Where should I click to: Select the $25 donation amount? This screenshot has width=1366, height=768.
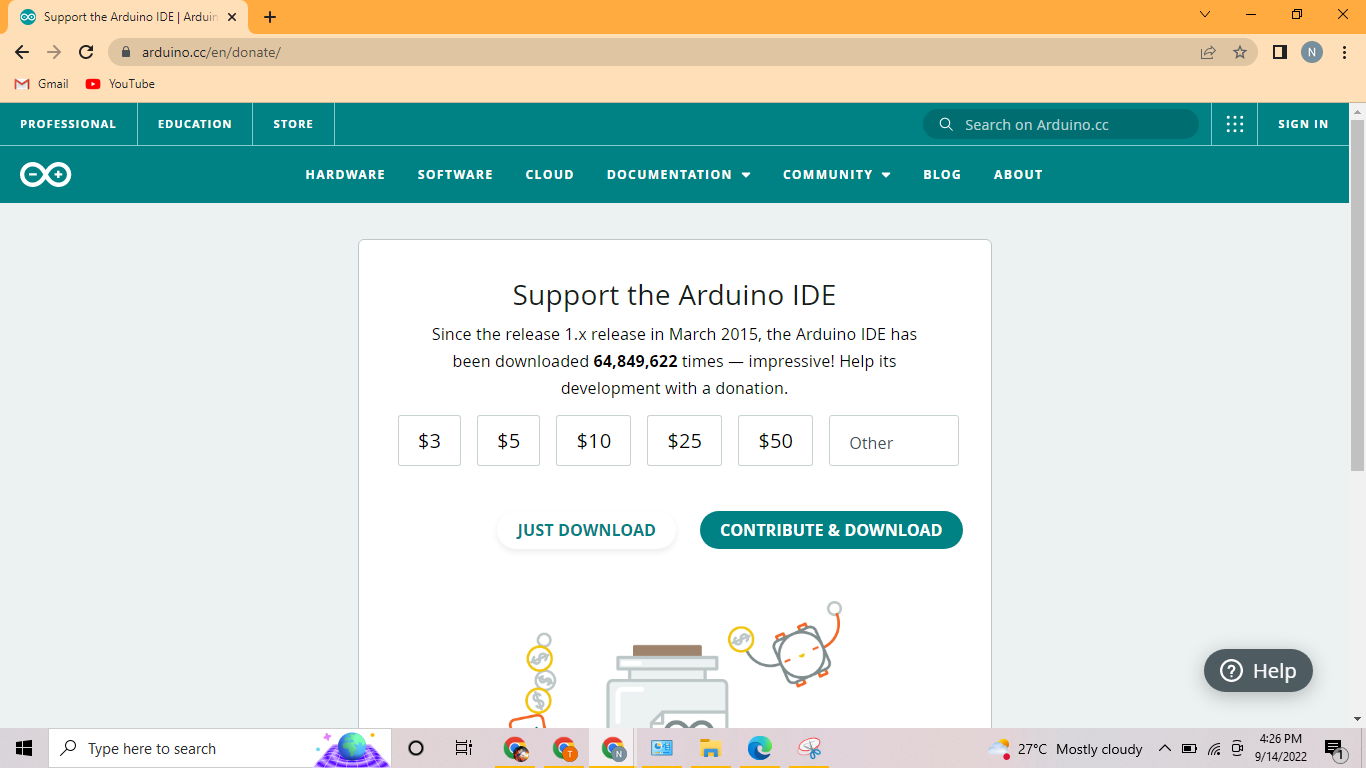click(x=684, y=441)
